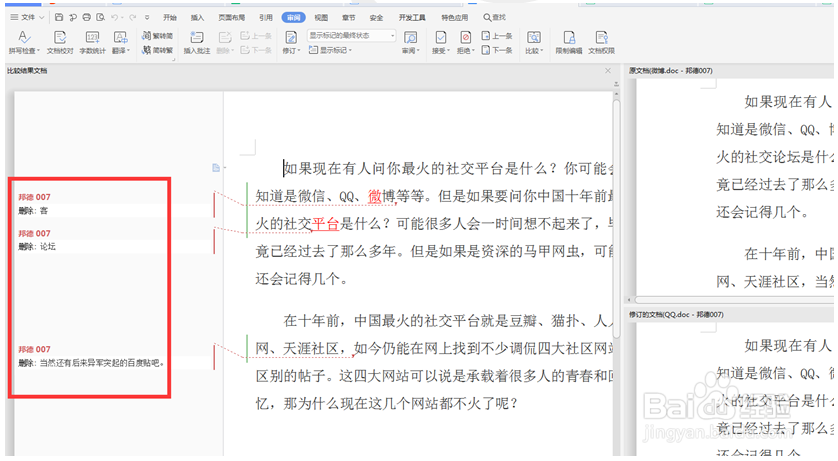Go to next revision 下一条
Image resolution: width=838 pixels, height=461 pixels.
[x=497, y=50]
